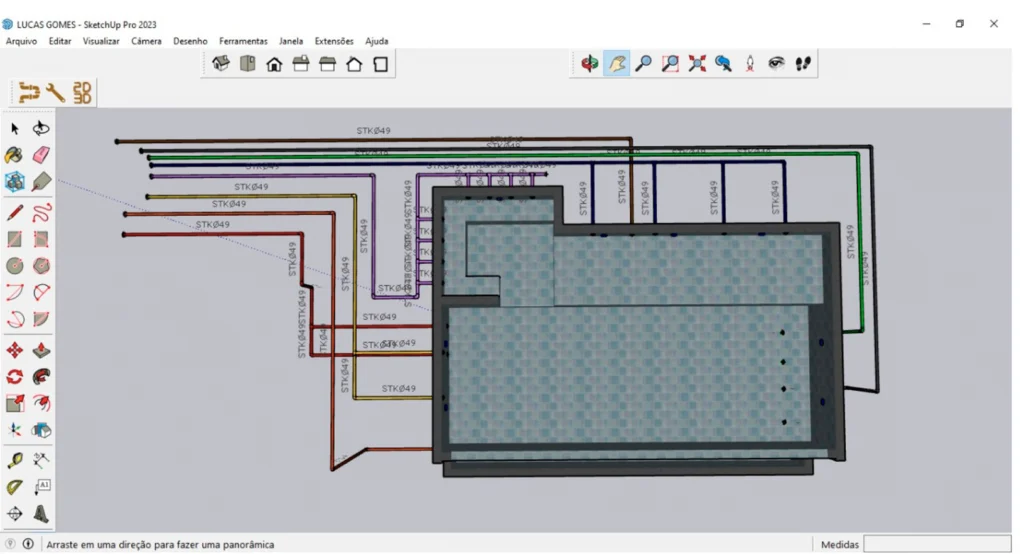
Task: Select the Line pencil tool
Action: 15,212
